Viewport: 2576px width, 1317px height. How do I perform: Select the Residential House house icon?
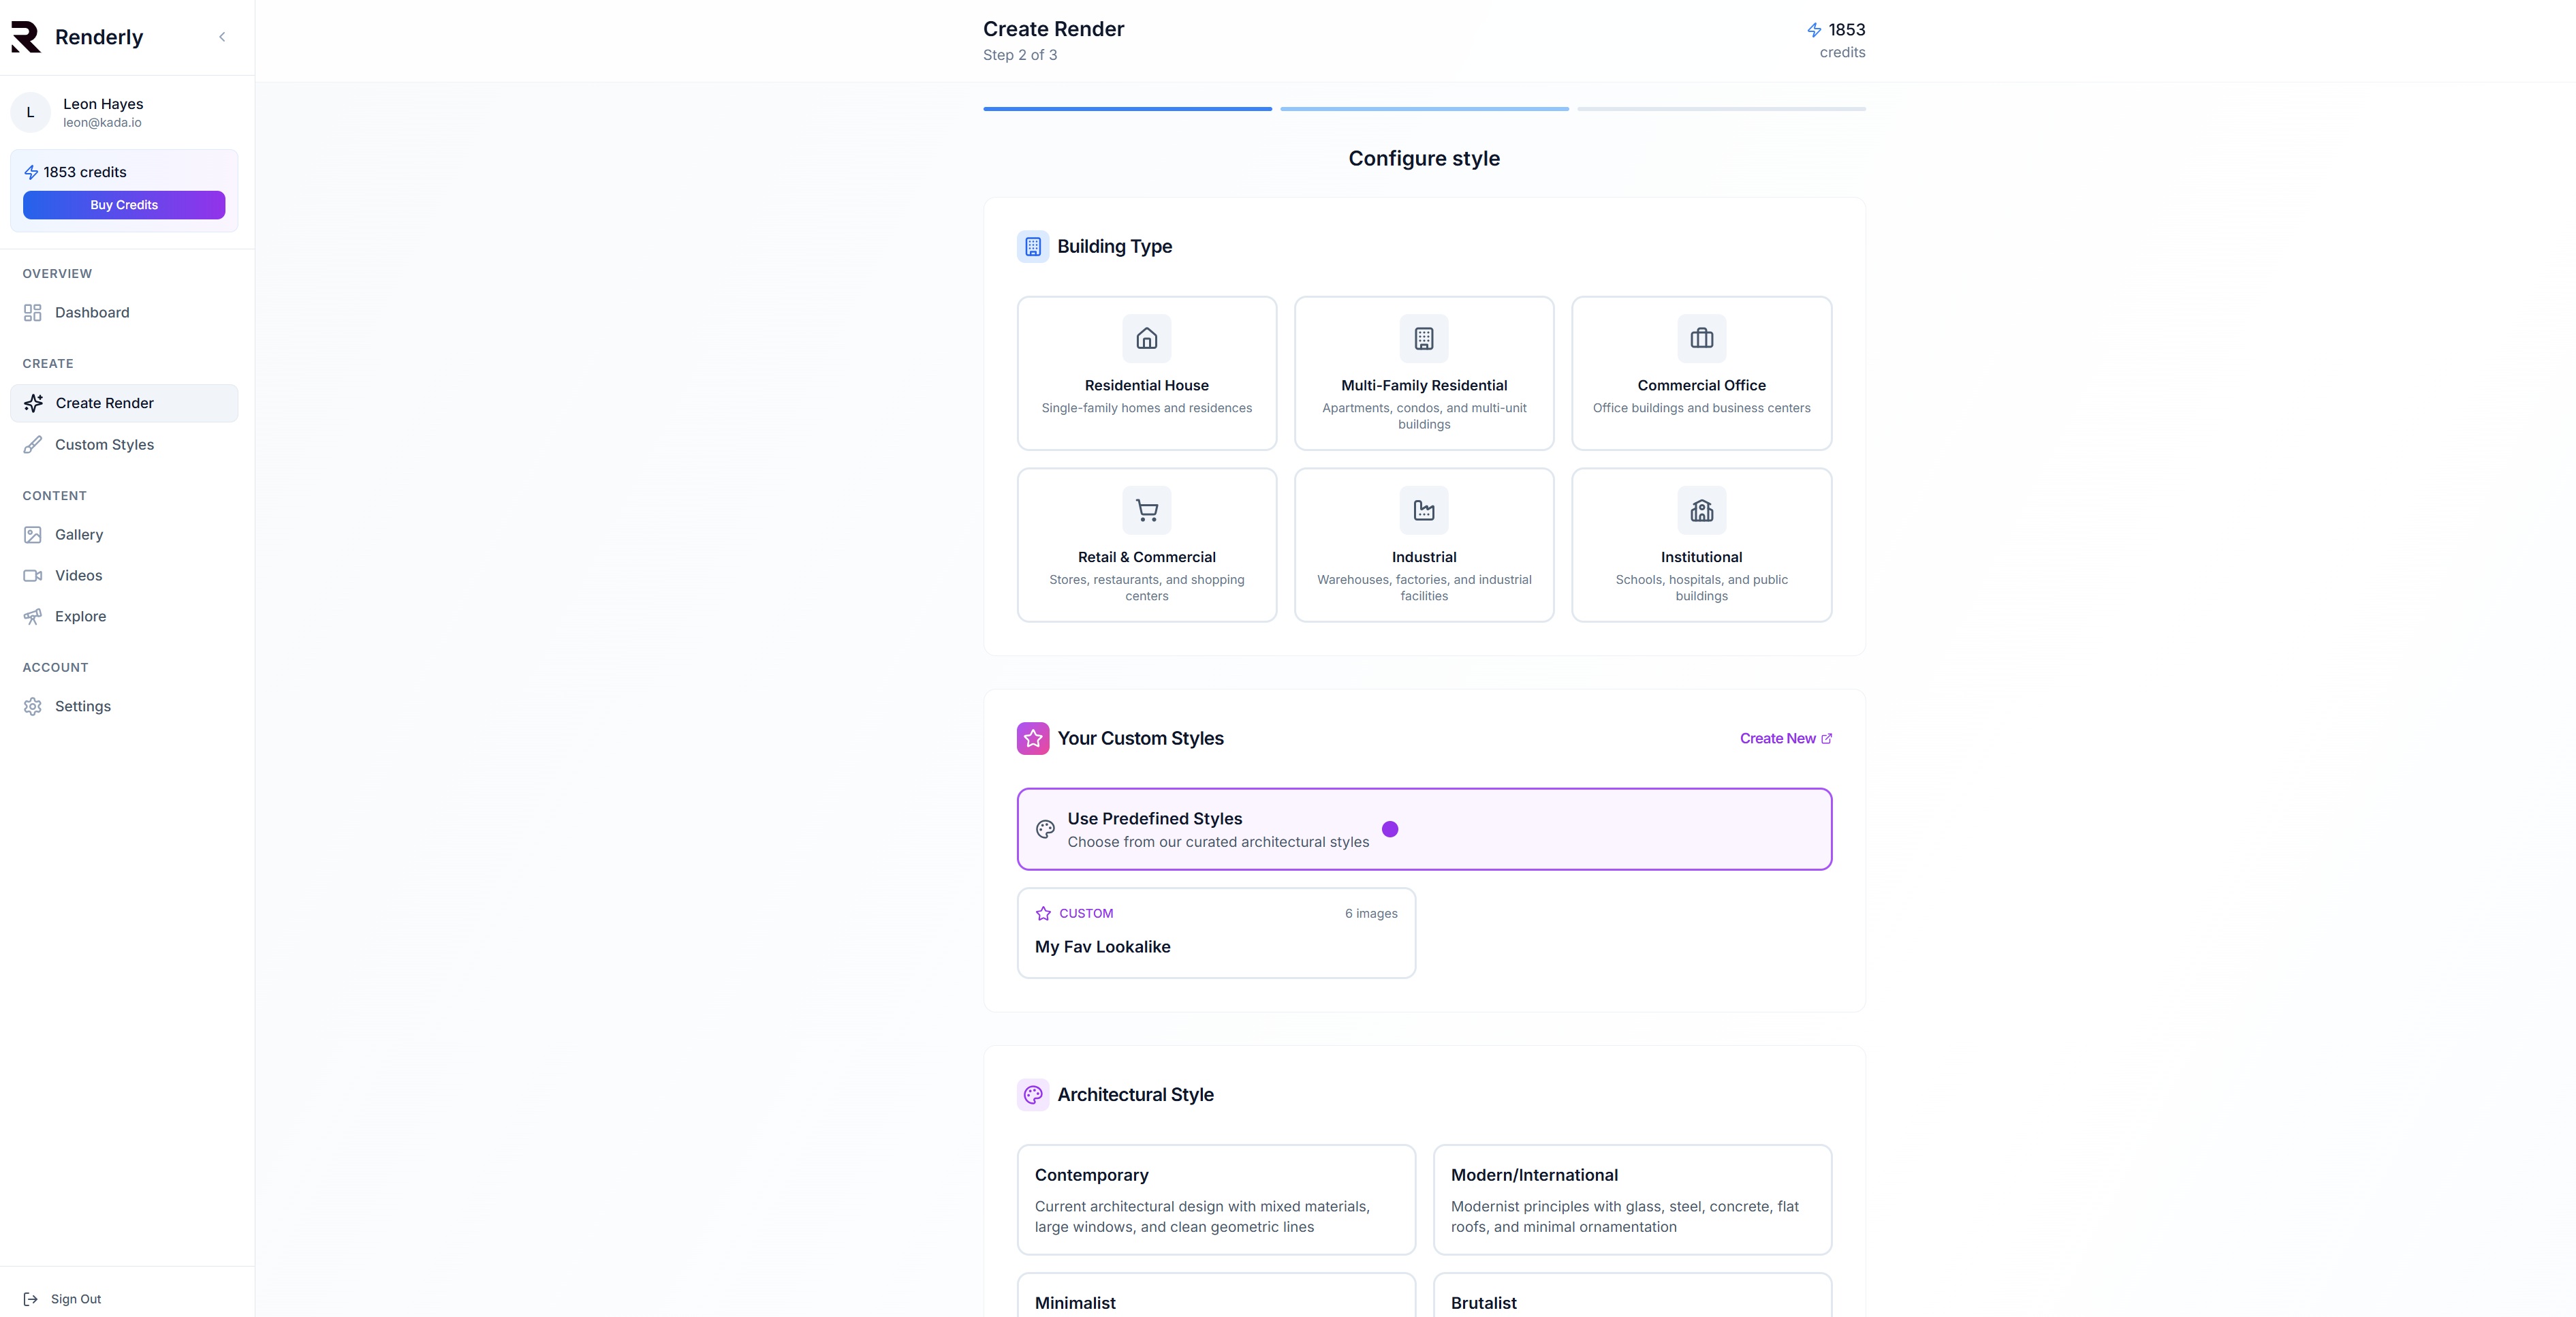(x=1147, y=339)
